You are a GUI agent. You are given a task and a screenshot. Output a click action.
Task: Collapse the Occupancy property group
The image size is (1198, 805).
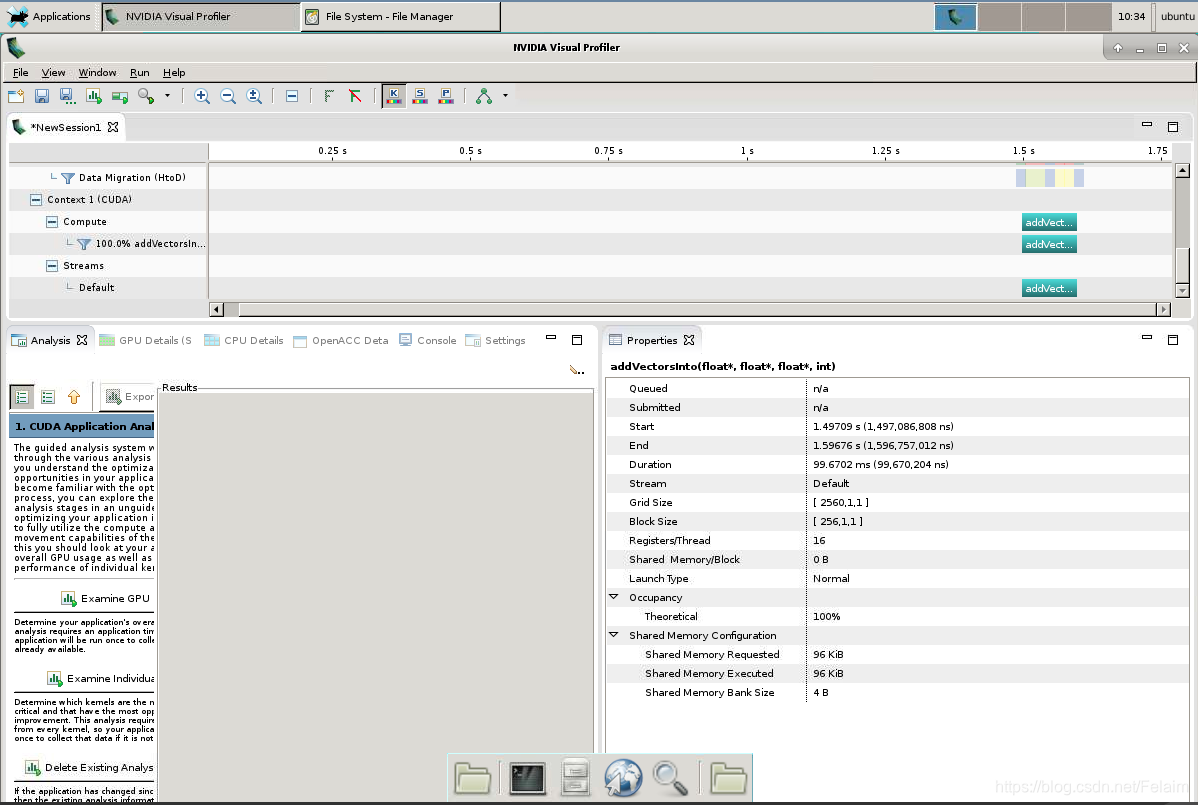click(x=614, y=597)
